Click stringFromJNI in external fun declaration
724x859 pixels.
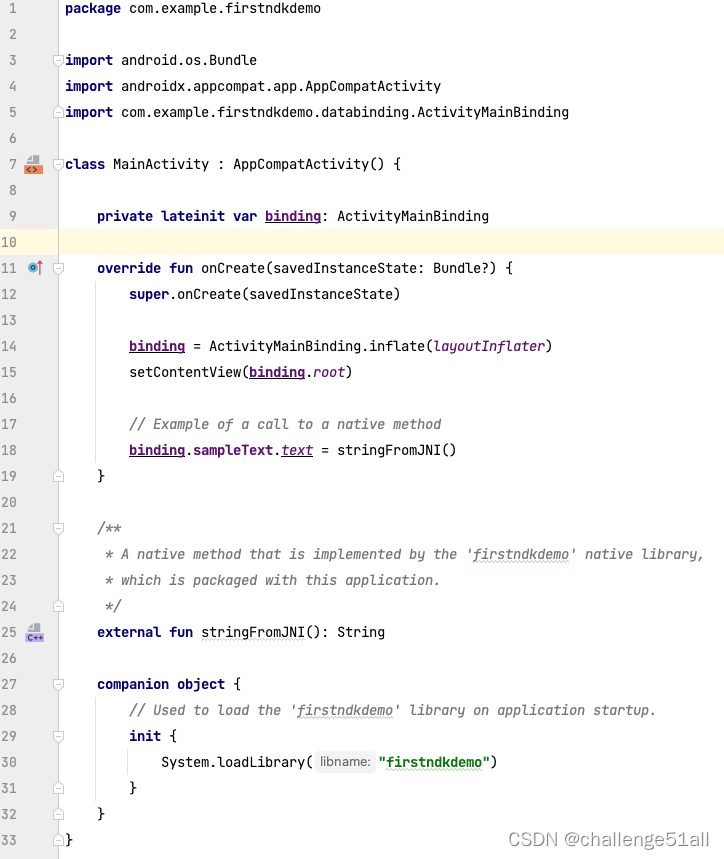pyautogui.click(x=253, y=632)
